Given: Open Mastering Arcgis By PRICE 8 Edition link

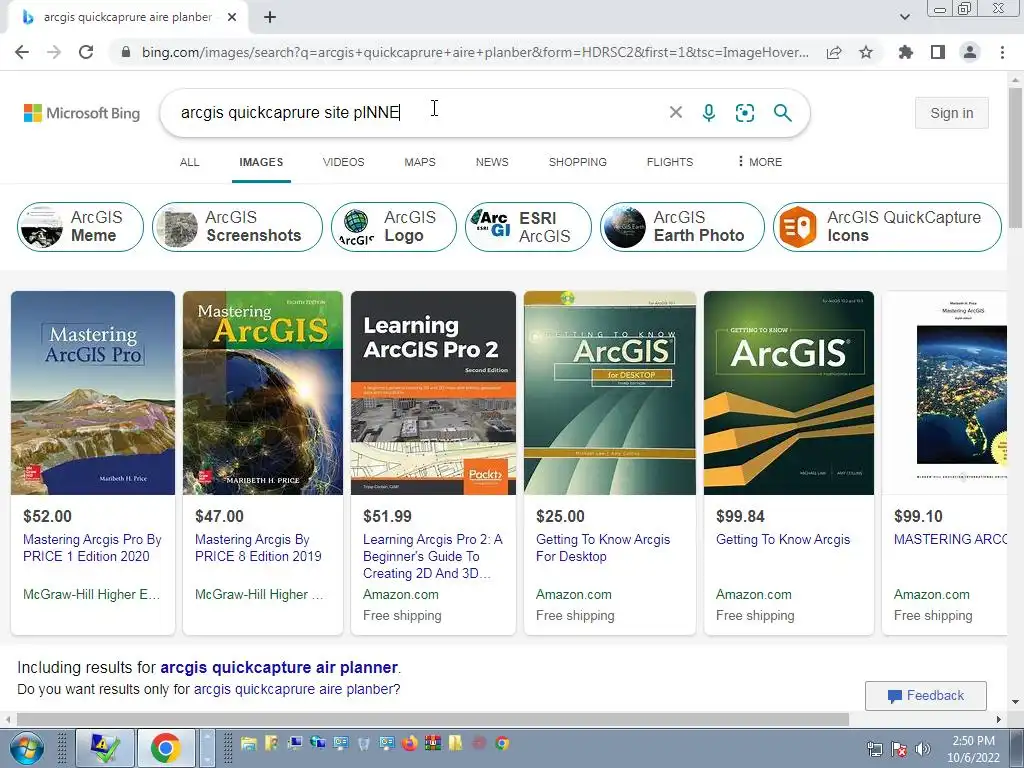Looking at the screenshot, I should [x=259, y=548].
